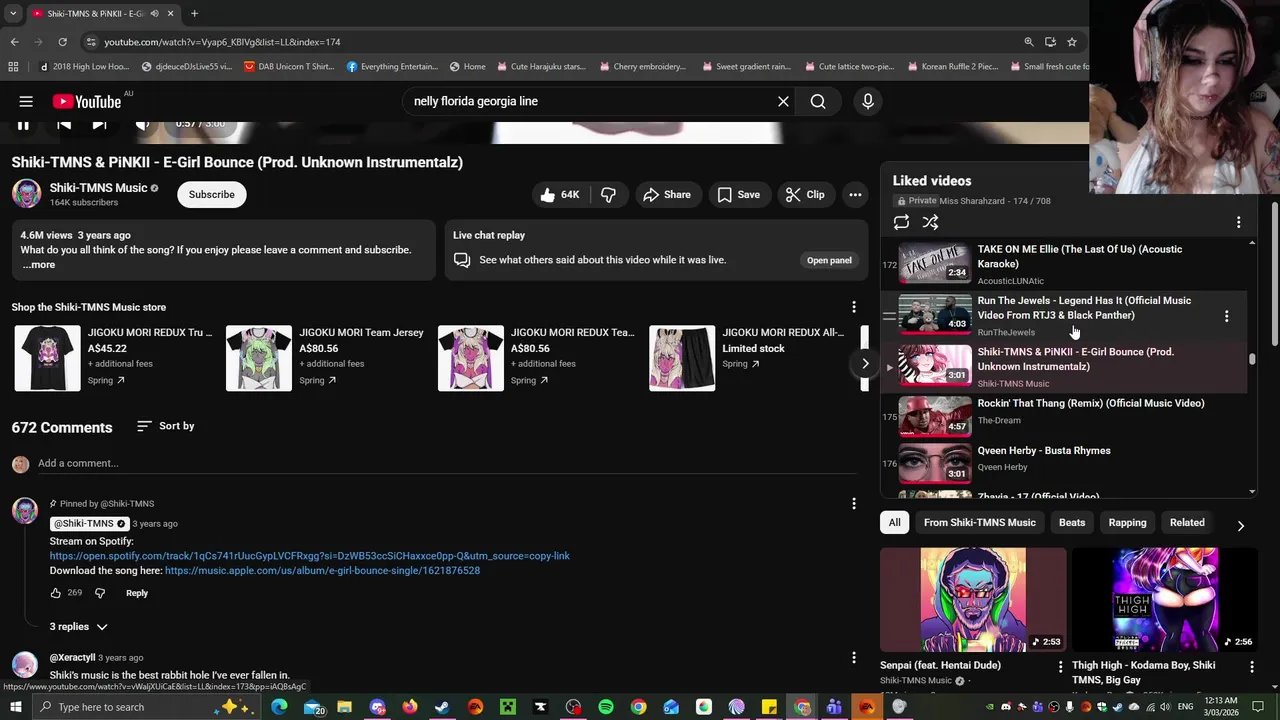The width and height of the screenshot is (1280, 720).
Task: Open Microsoft Teams from the taskbar
Action: (x=834, y=707)
